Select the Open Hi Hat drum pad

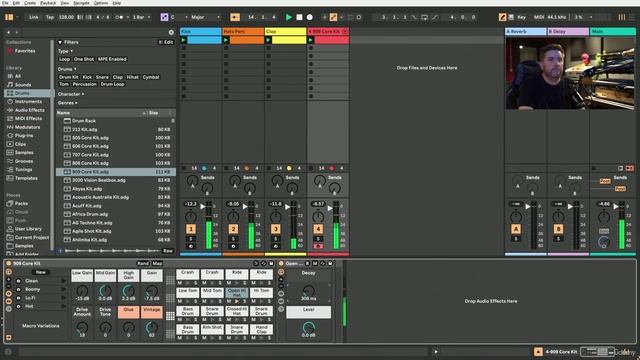(x=237, y=292)
